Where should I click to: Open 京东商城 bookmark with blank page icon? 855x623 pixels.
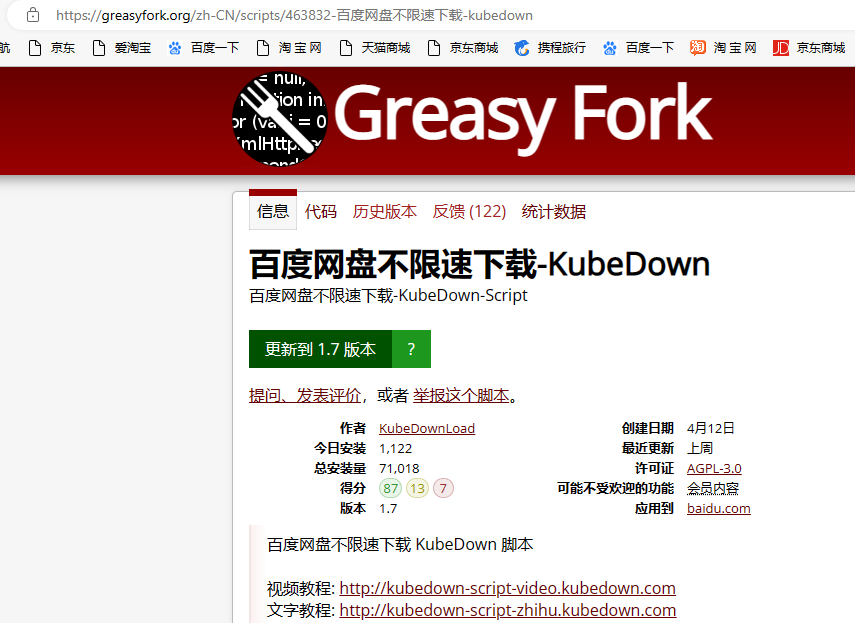coord(463,48)
